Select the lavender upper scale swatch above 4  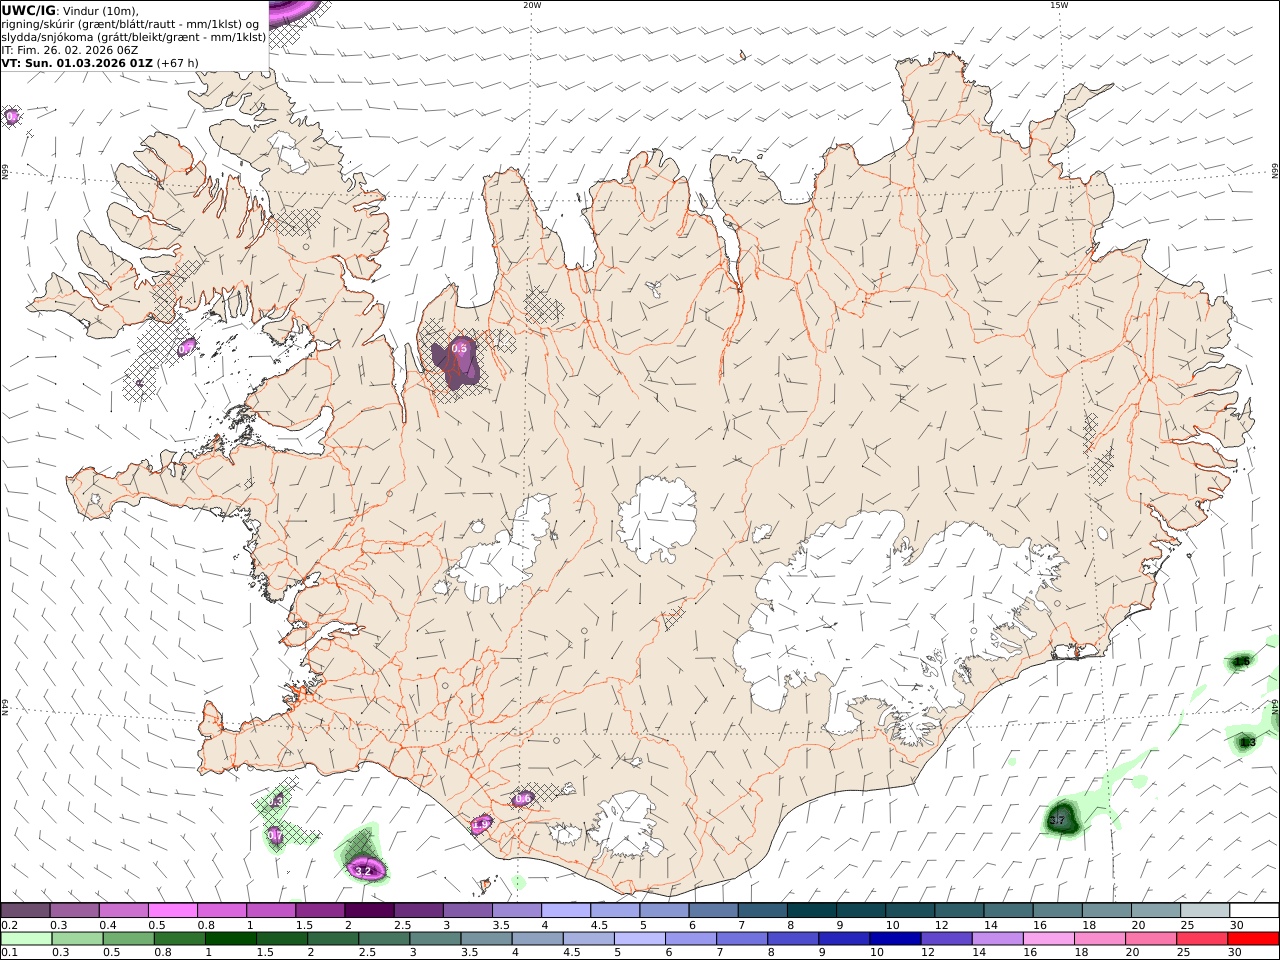pos(566,911)
